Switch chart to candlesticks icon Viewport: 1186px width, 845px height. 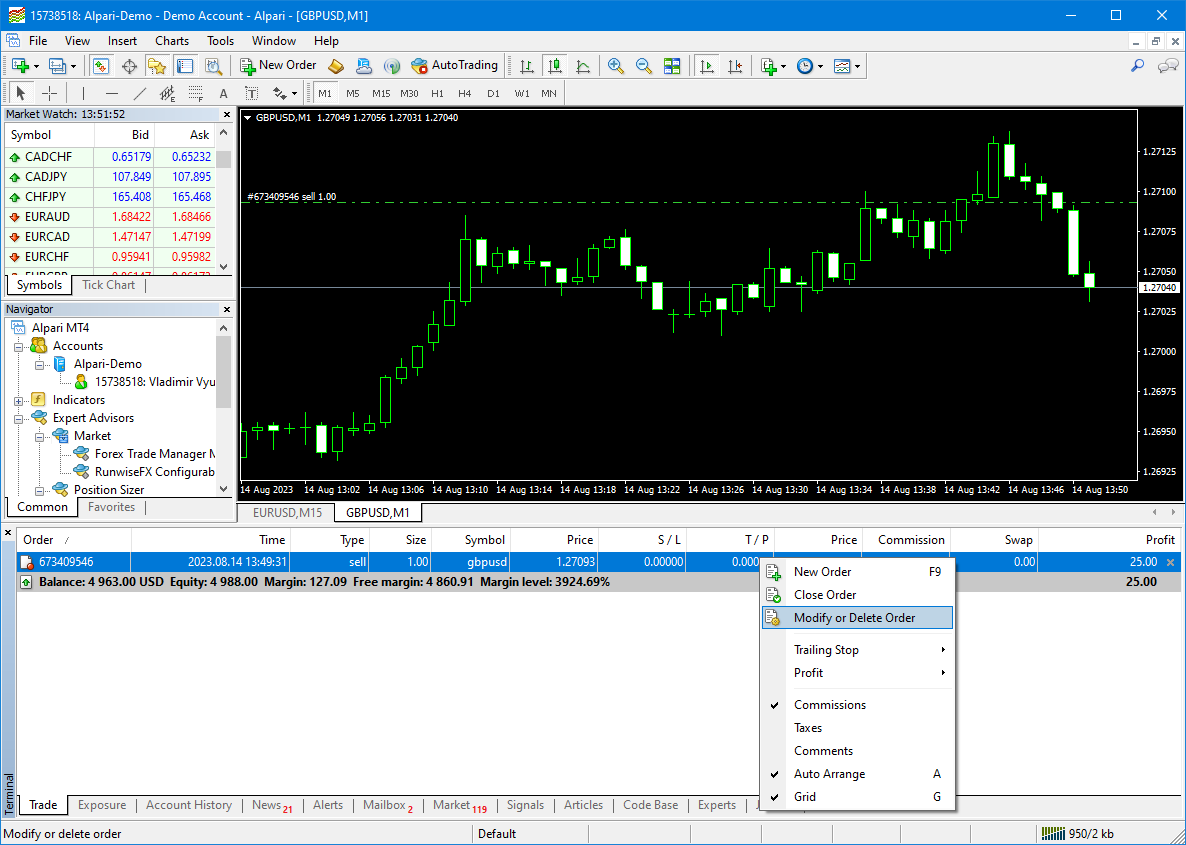555,66
